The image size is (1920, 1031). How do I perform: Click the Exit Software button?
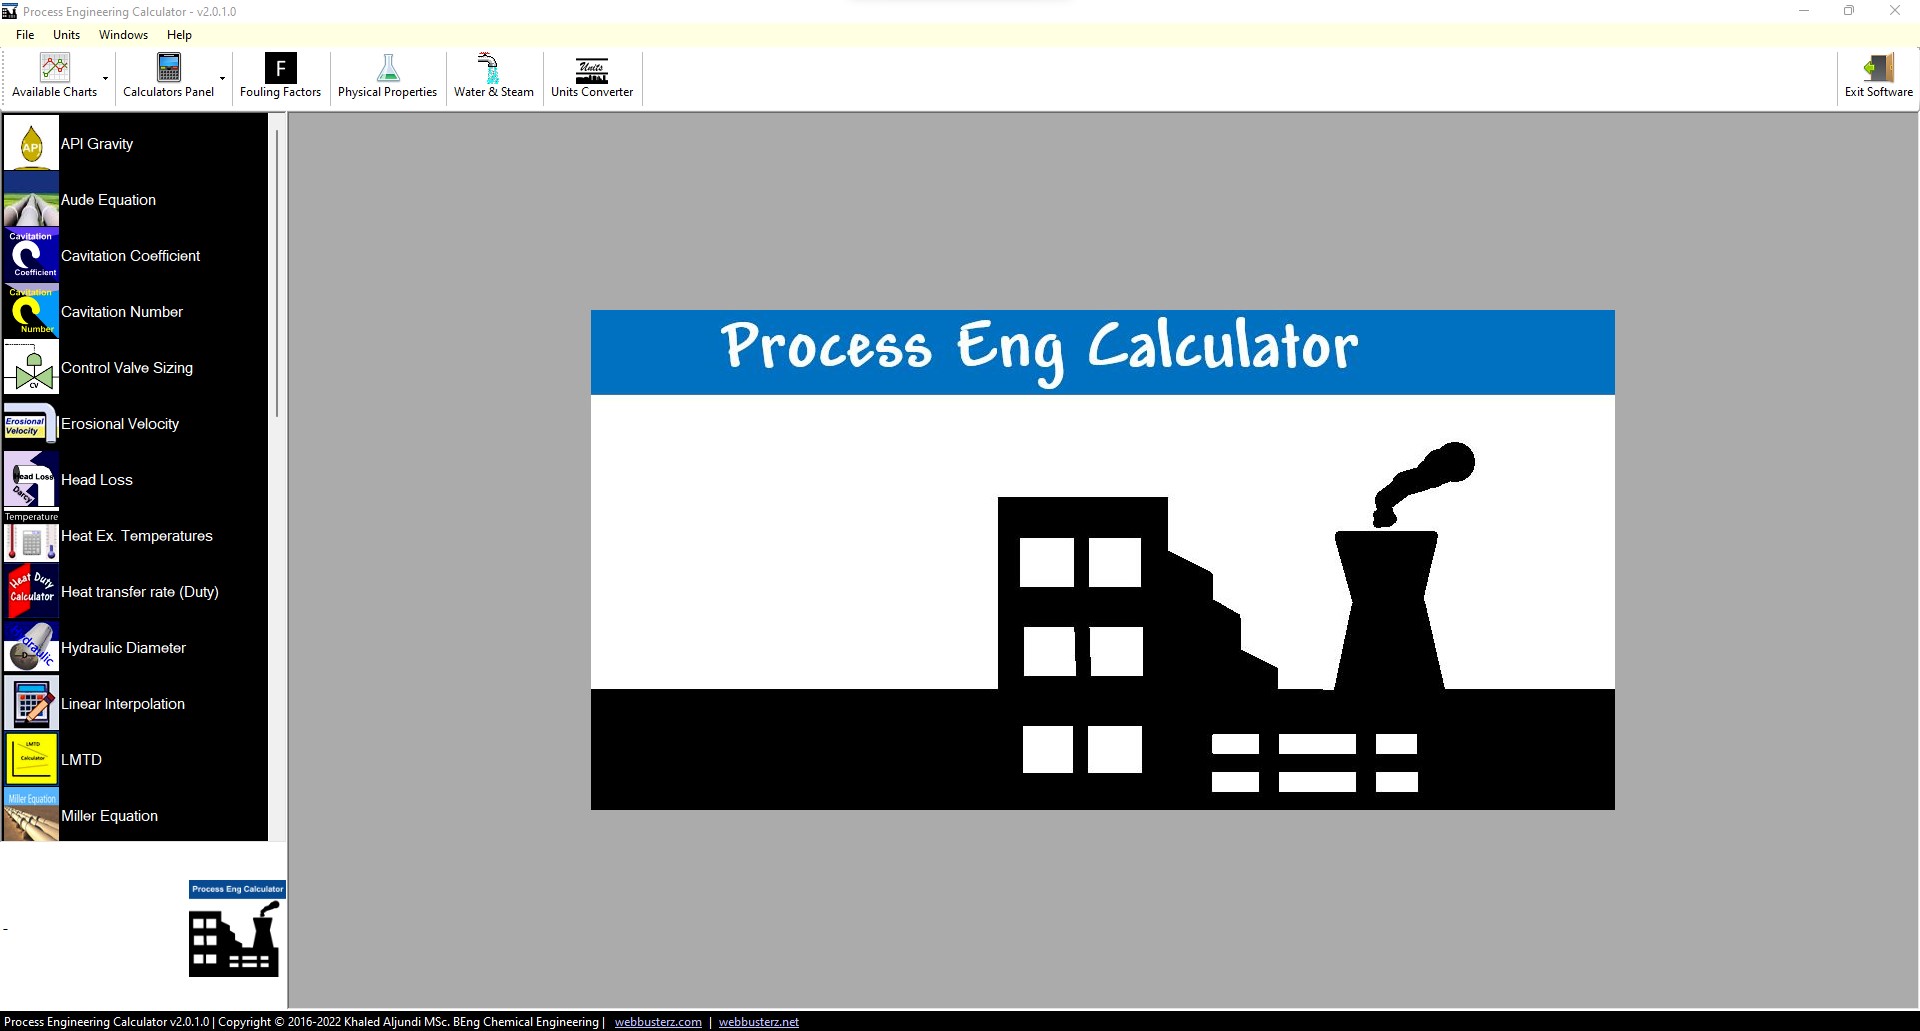(x=1879, y=78)
